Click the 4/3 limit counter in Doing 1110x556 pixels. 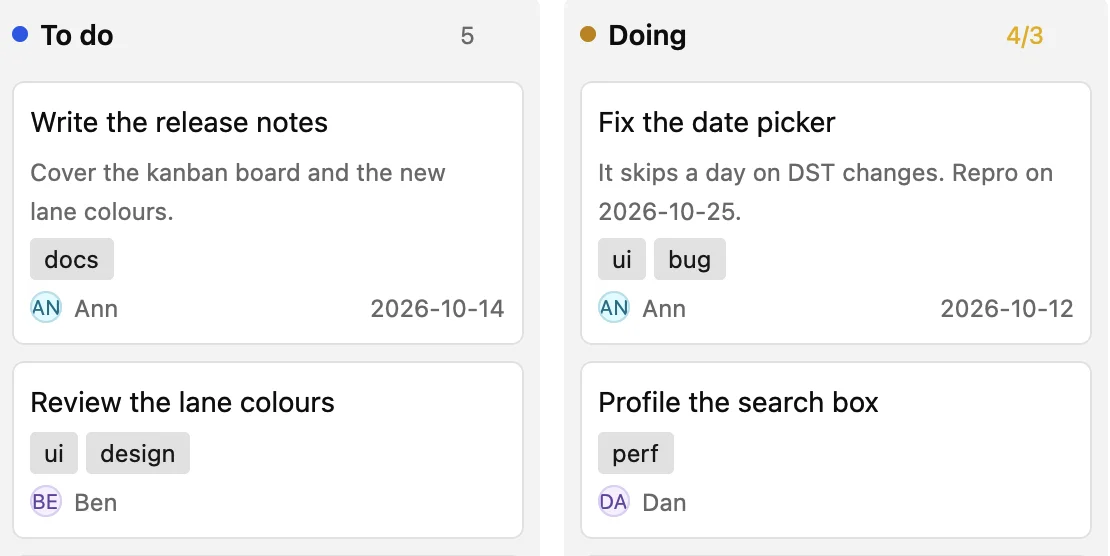[1024, 35]
